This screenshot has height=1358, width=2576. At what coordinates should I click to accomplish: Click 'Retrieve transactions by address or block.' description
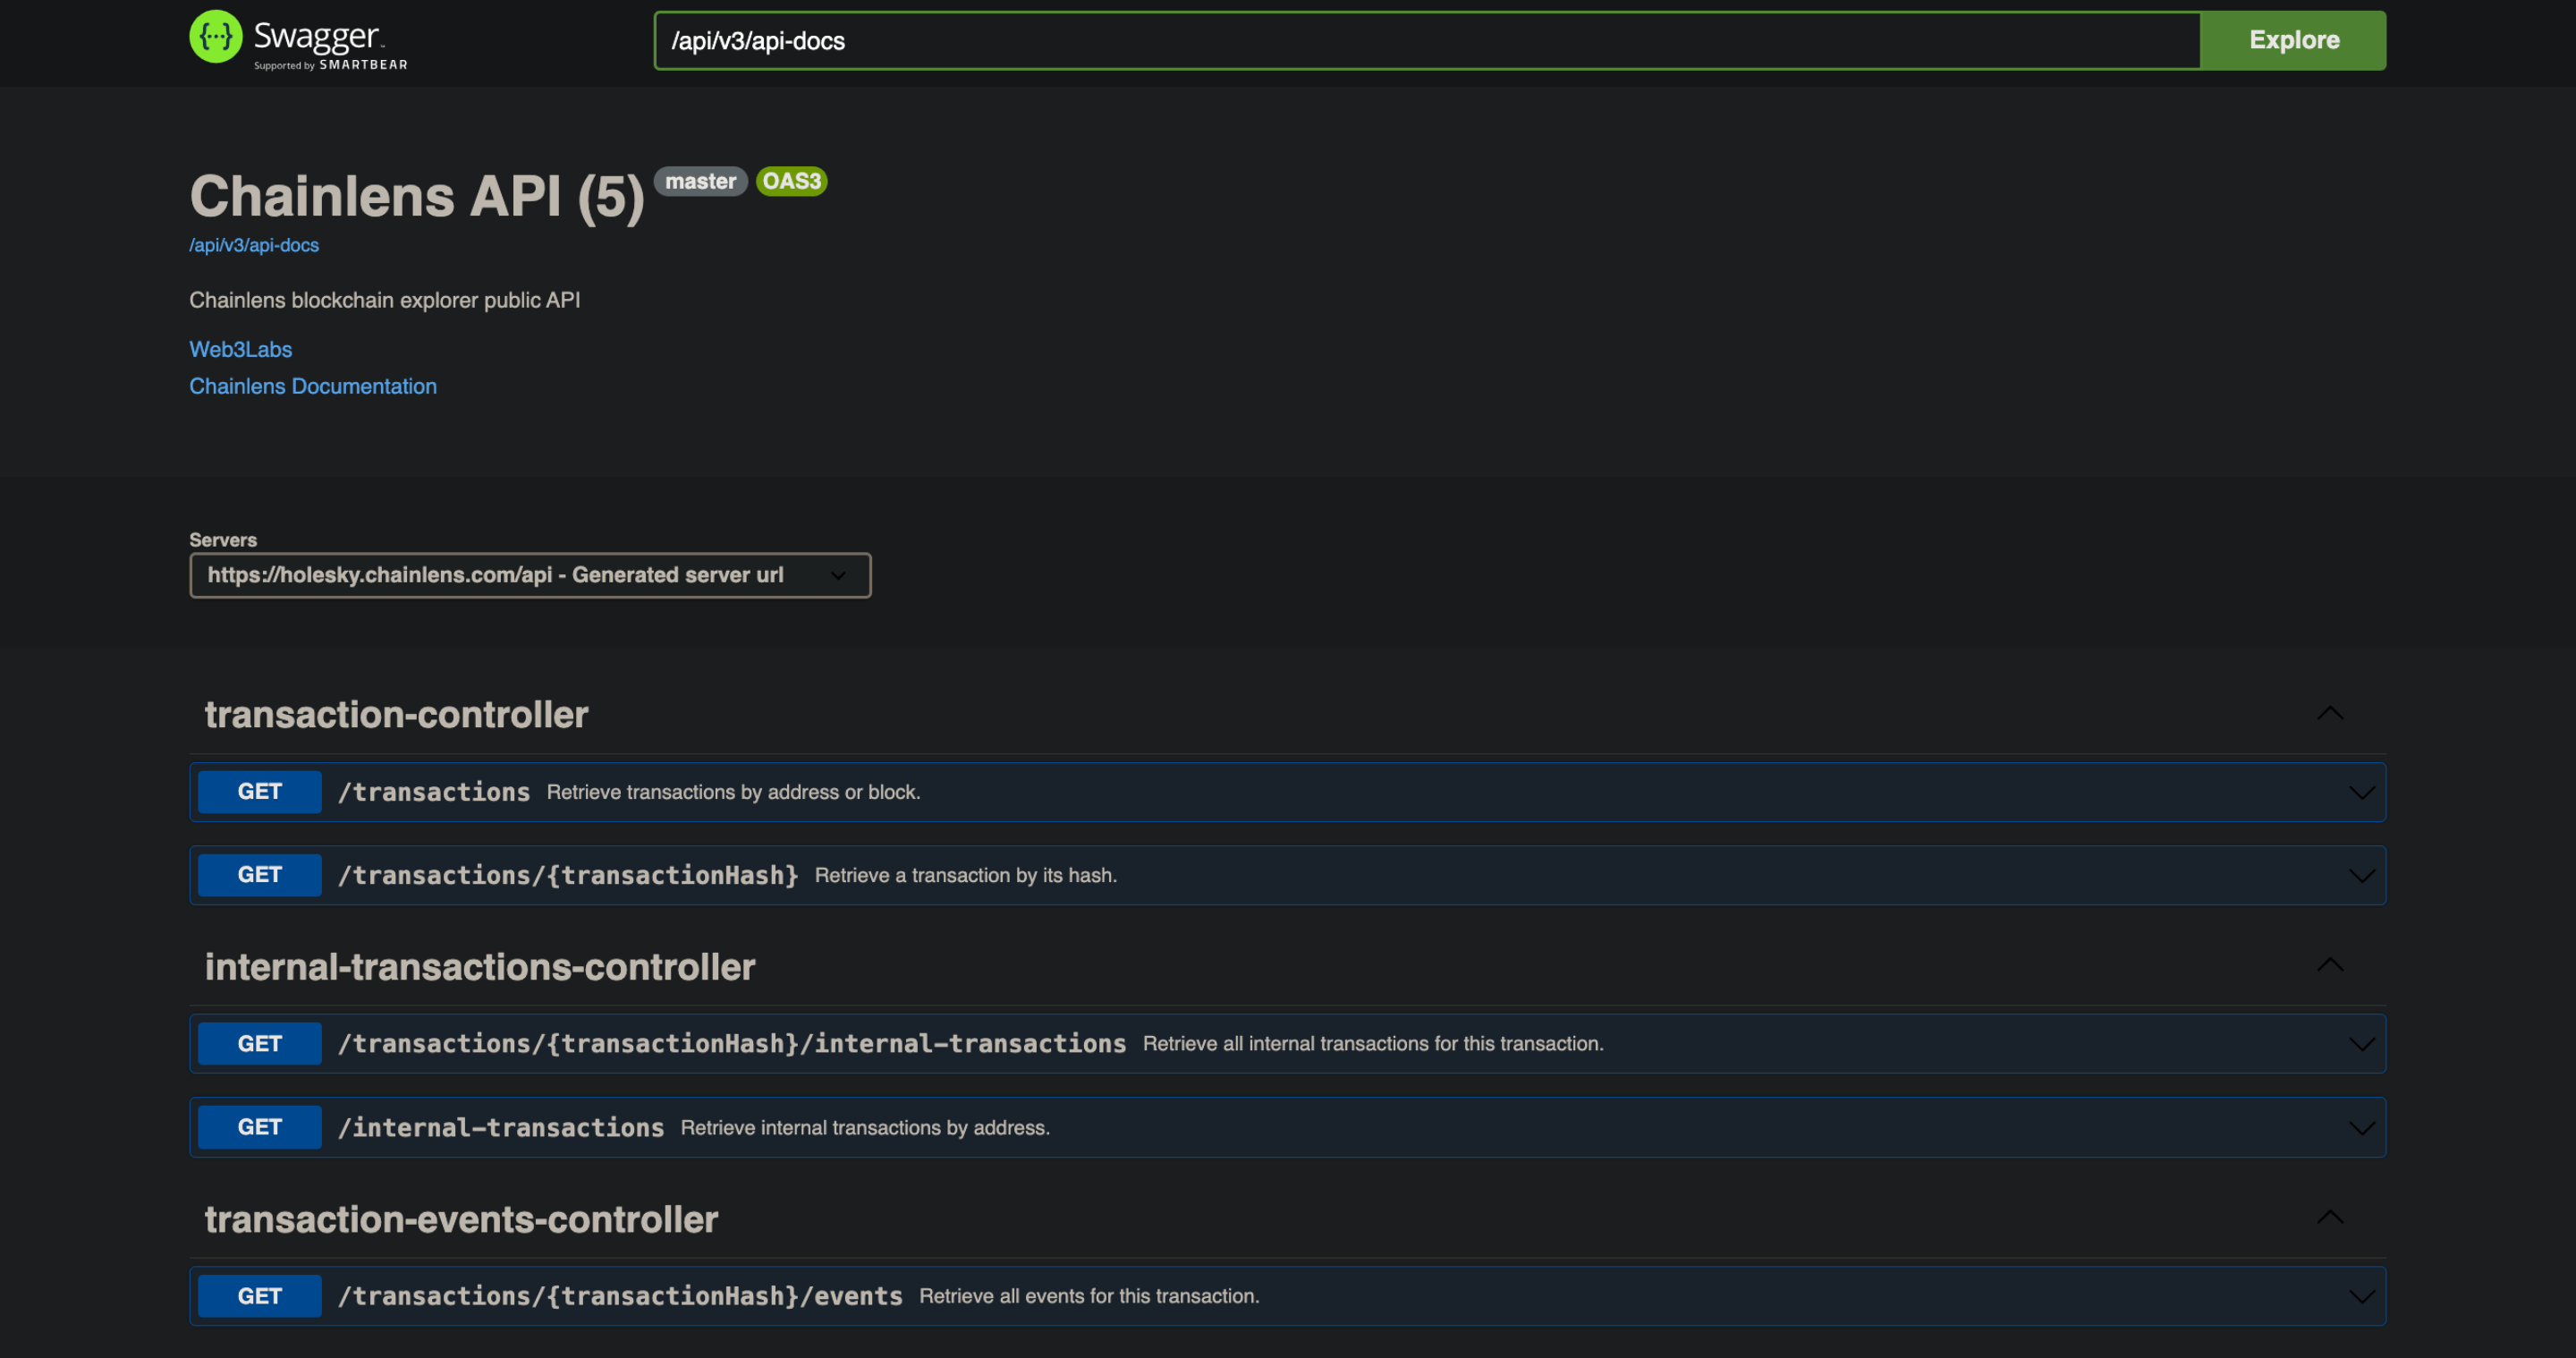(734, 792)
